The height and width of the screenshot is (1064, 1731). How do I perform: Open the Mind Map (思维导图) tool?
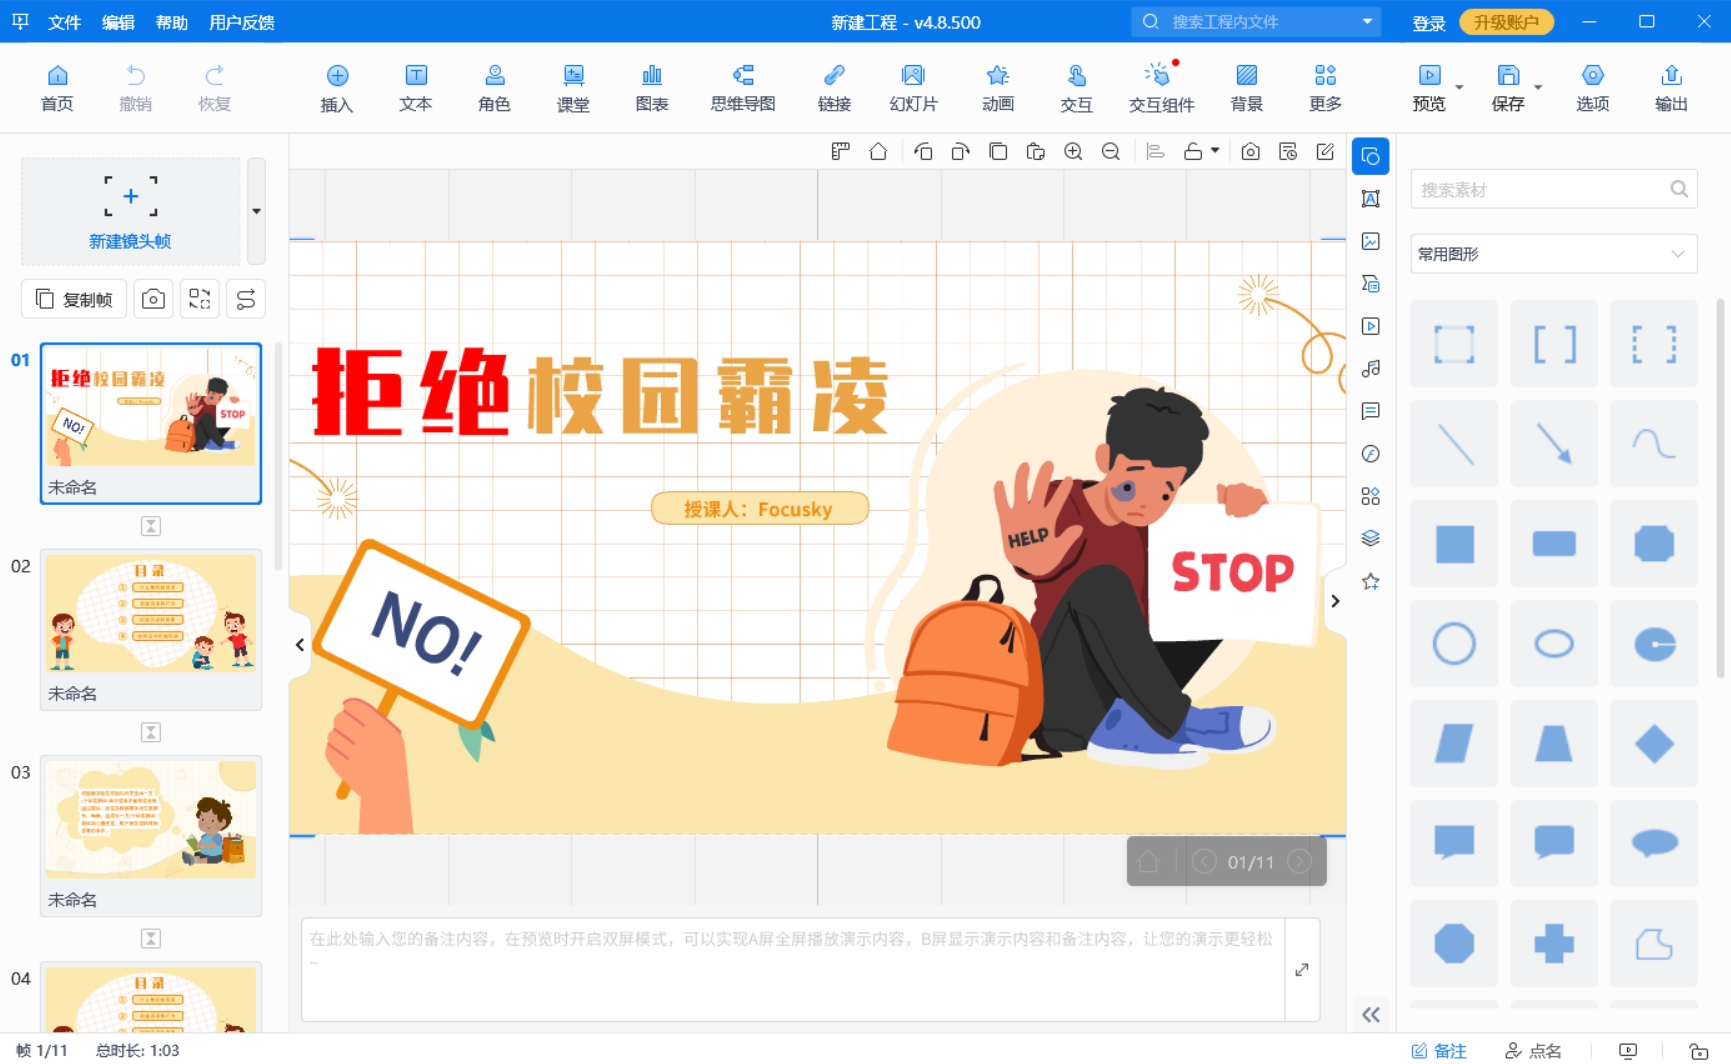(x=742, y=88)
